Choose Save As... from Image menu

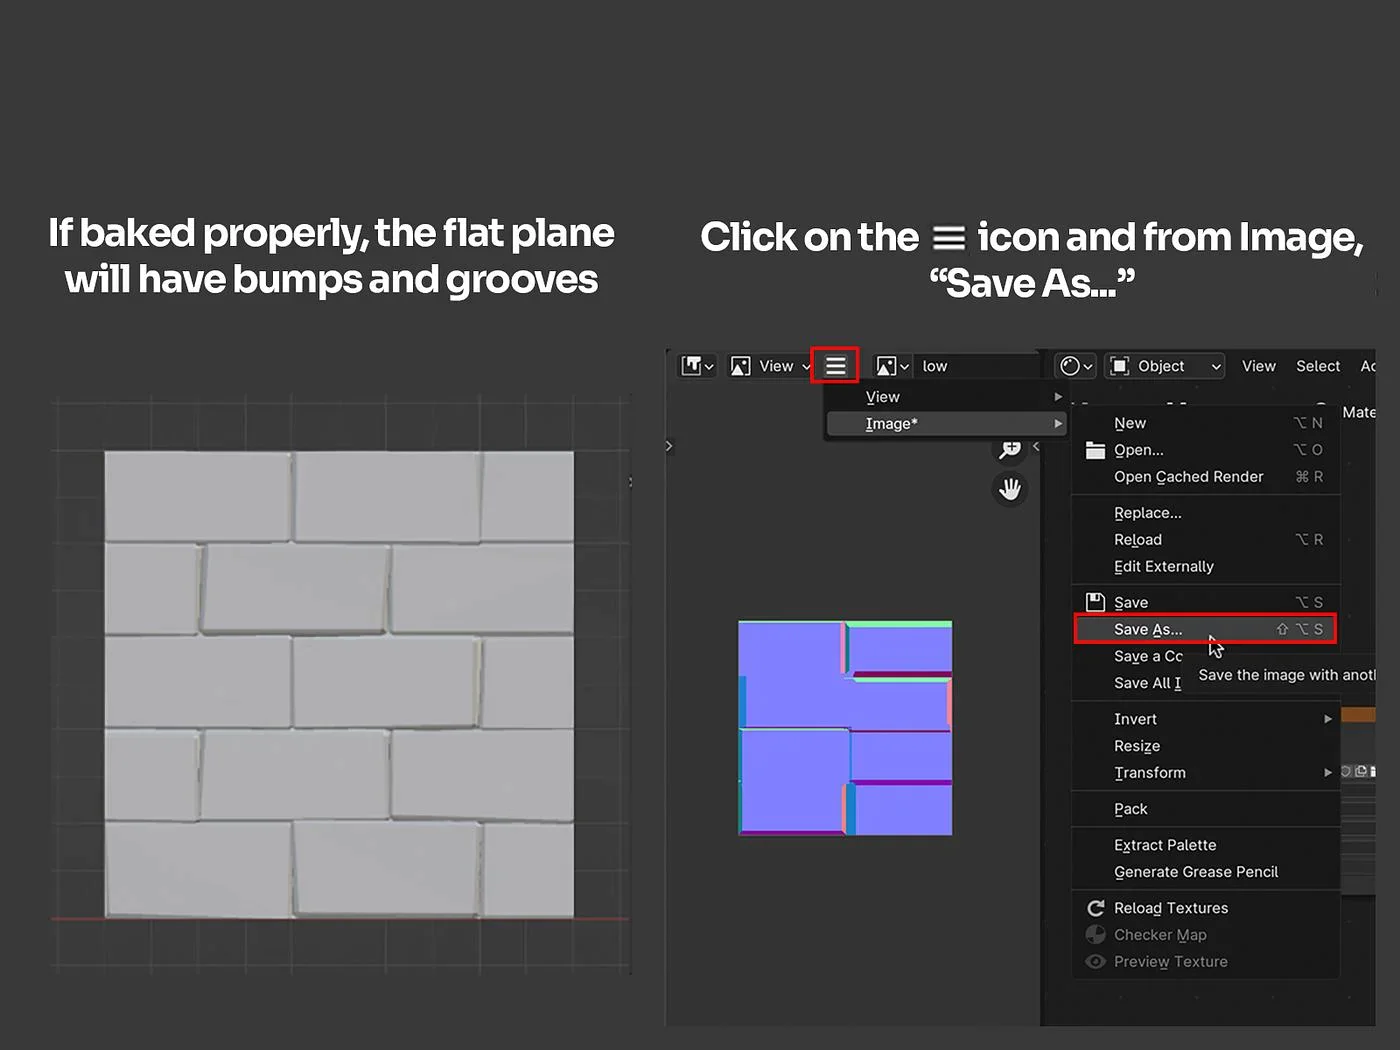pyautogui.click(x=1206, y=629)
